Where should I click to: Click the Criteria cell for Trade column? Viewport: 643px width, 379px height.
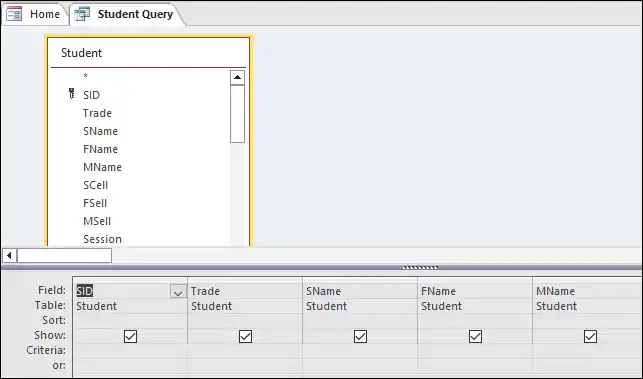coord(245,351)
